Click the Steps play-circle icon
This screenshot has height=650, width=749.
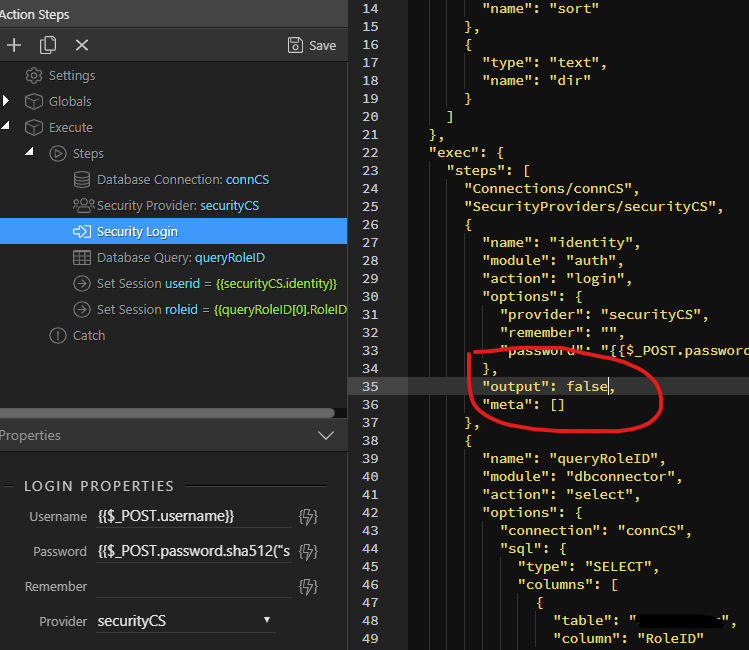coord(58,153)
